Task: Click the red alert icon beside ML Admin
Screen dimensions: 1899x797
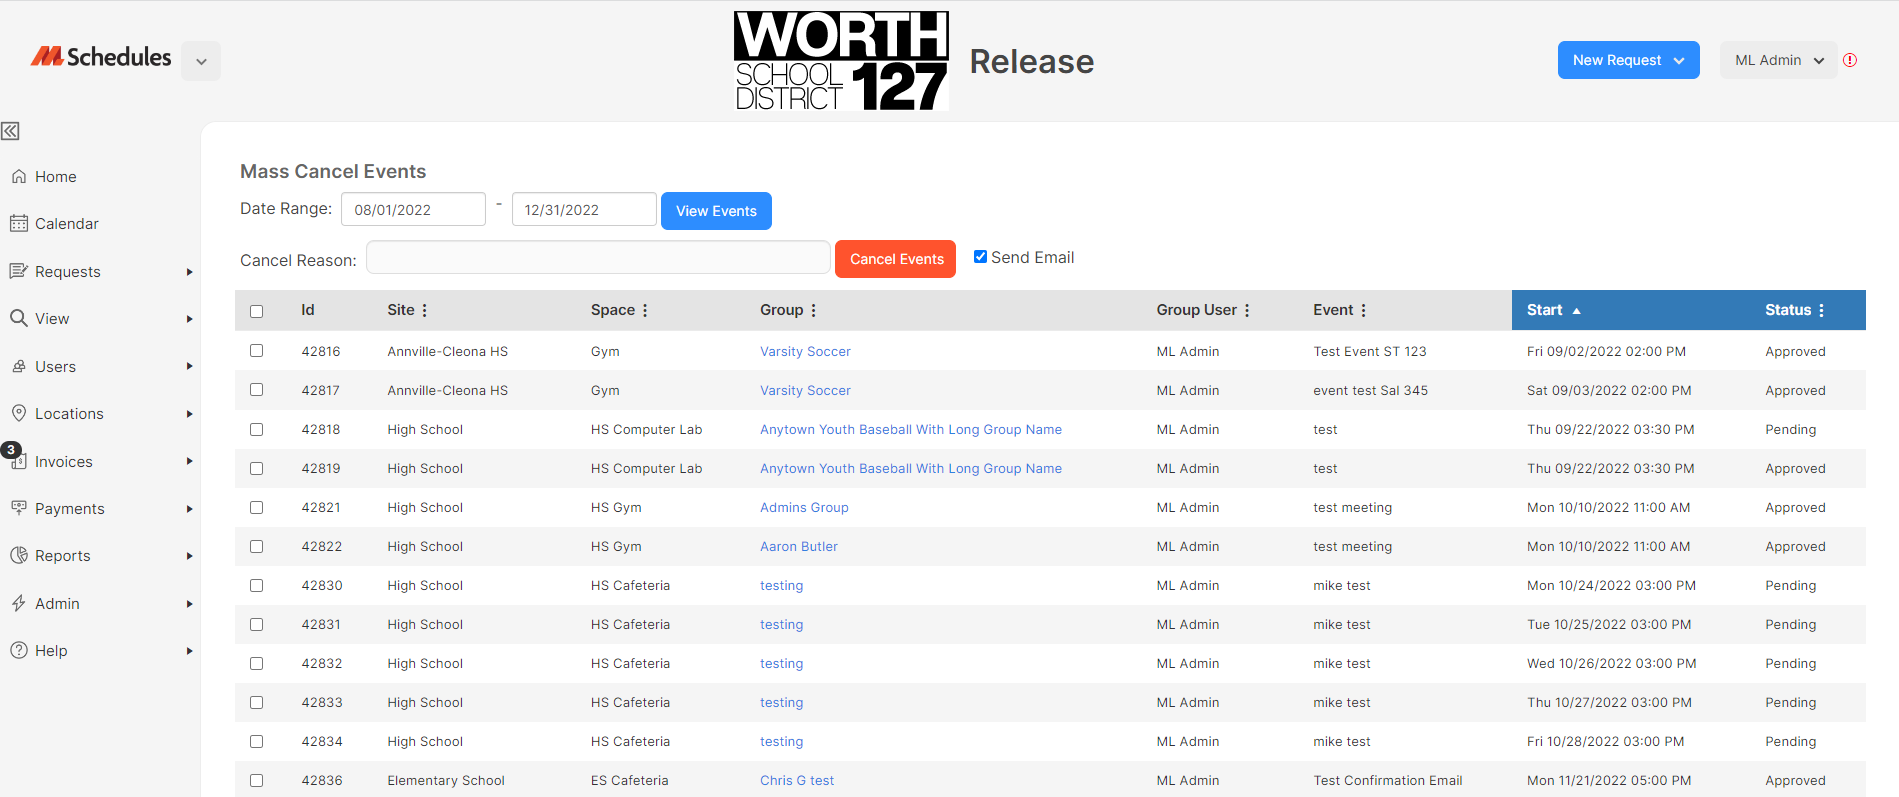Action: click(x=1850, y=60)
